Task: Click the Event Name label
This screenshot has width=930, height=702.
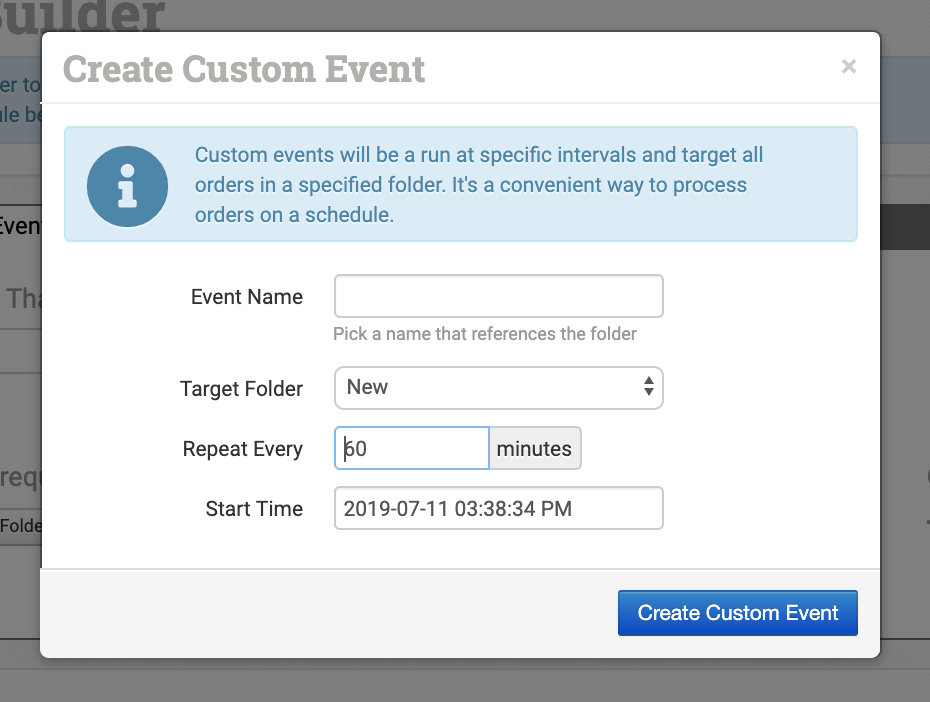Action: click(246, 297)
